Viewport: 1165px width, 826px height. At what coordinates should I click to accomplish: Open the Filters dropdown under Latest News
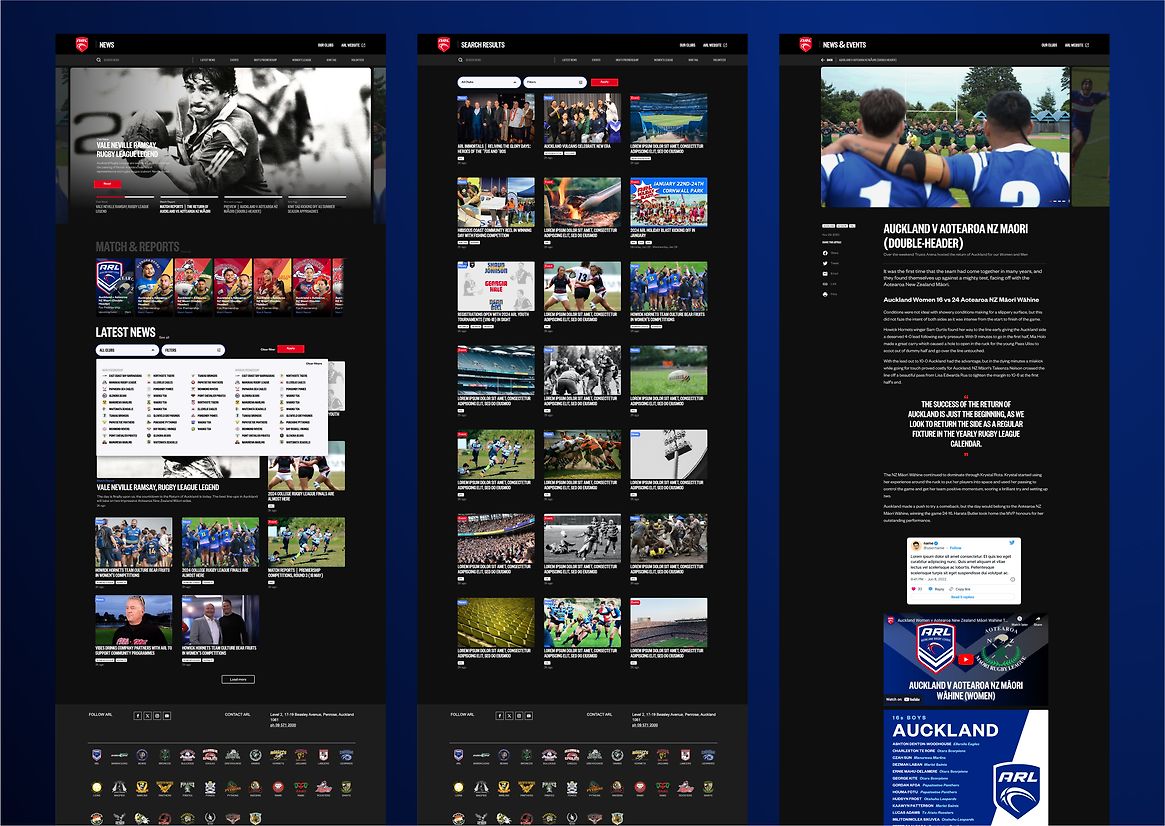[193, 350]
